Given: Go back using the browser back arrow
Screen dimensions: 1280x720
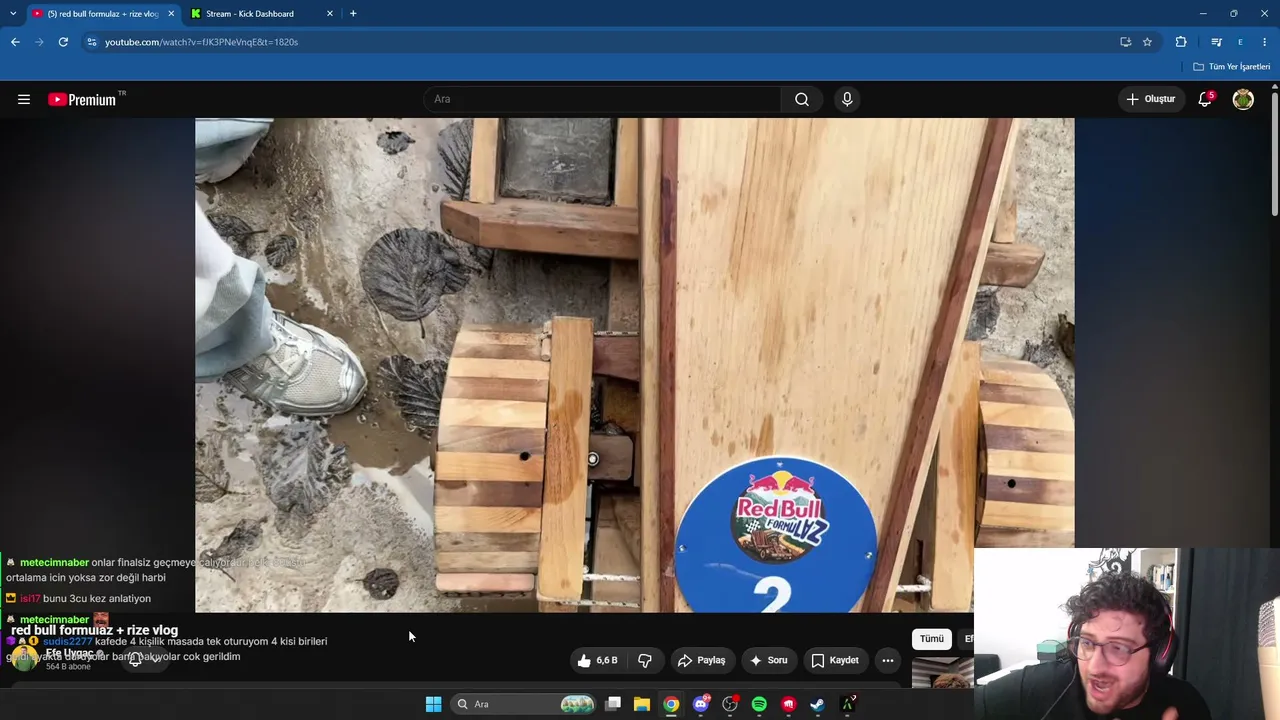Looking at the screenshot, I should click(15, 42).
